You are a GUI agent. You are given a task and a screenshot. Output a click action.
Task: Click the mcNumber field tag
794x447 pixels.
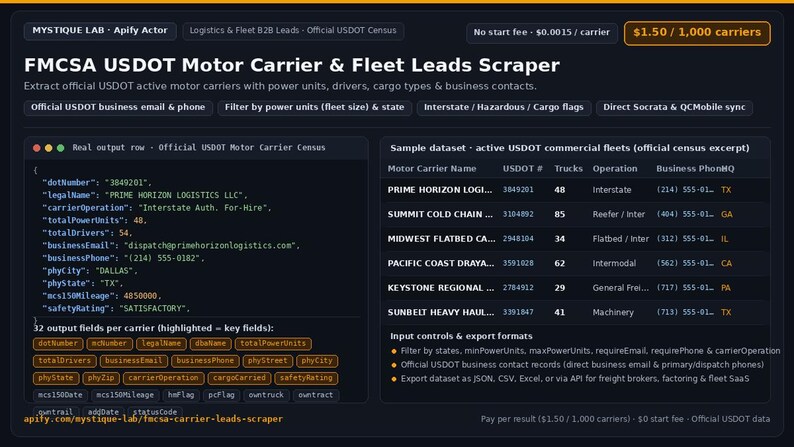pyautogui.click(x=109, y=344)
